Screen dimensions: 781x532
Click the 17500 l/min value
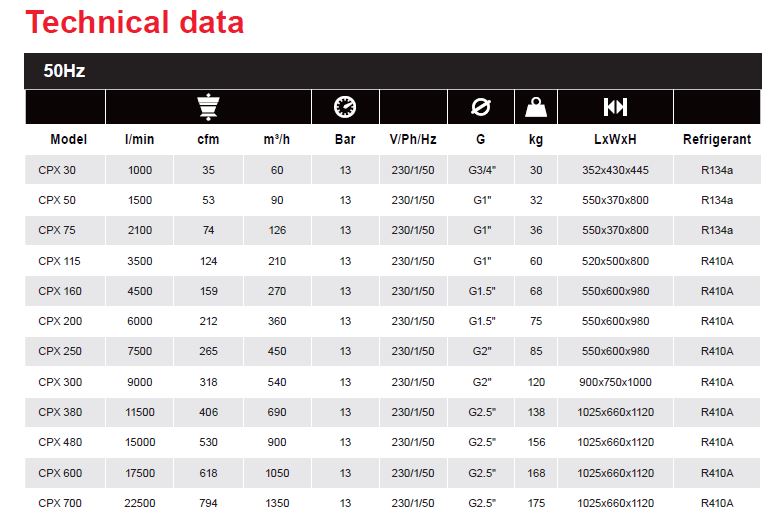(140, 473)
